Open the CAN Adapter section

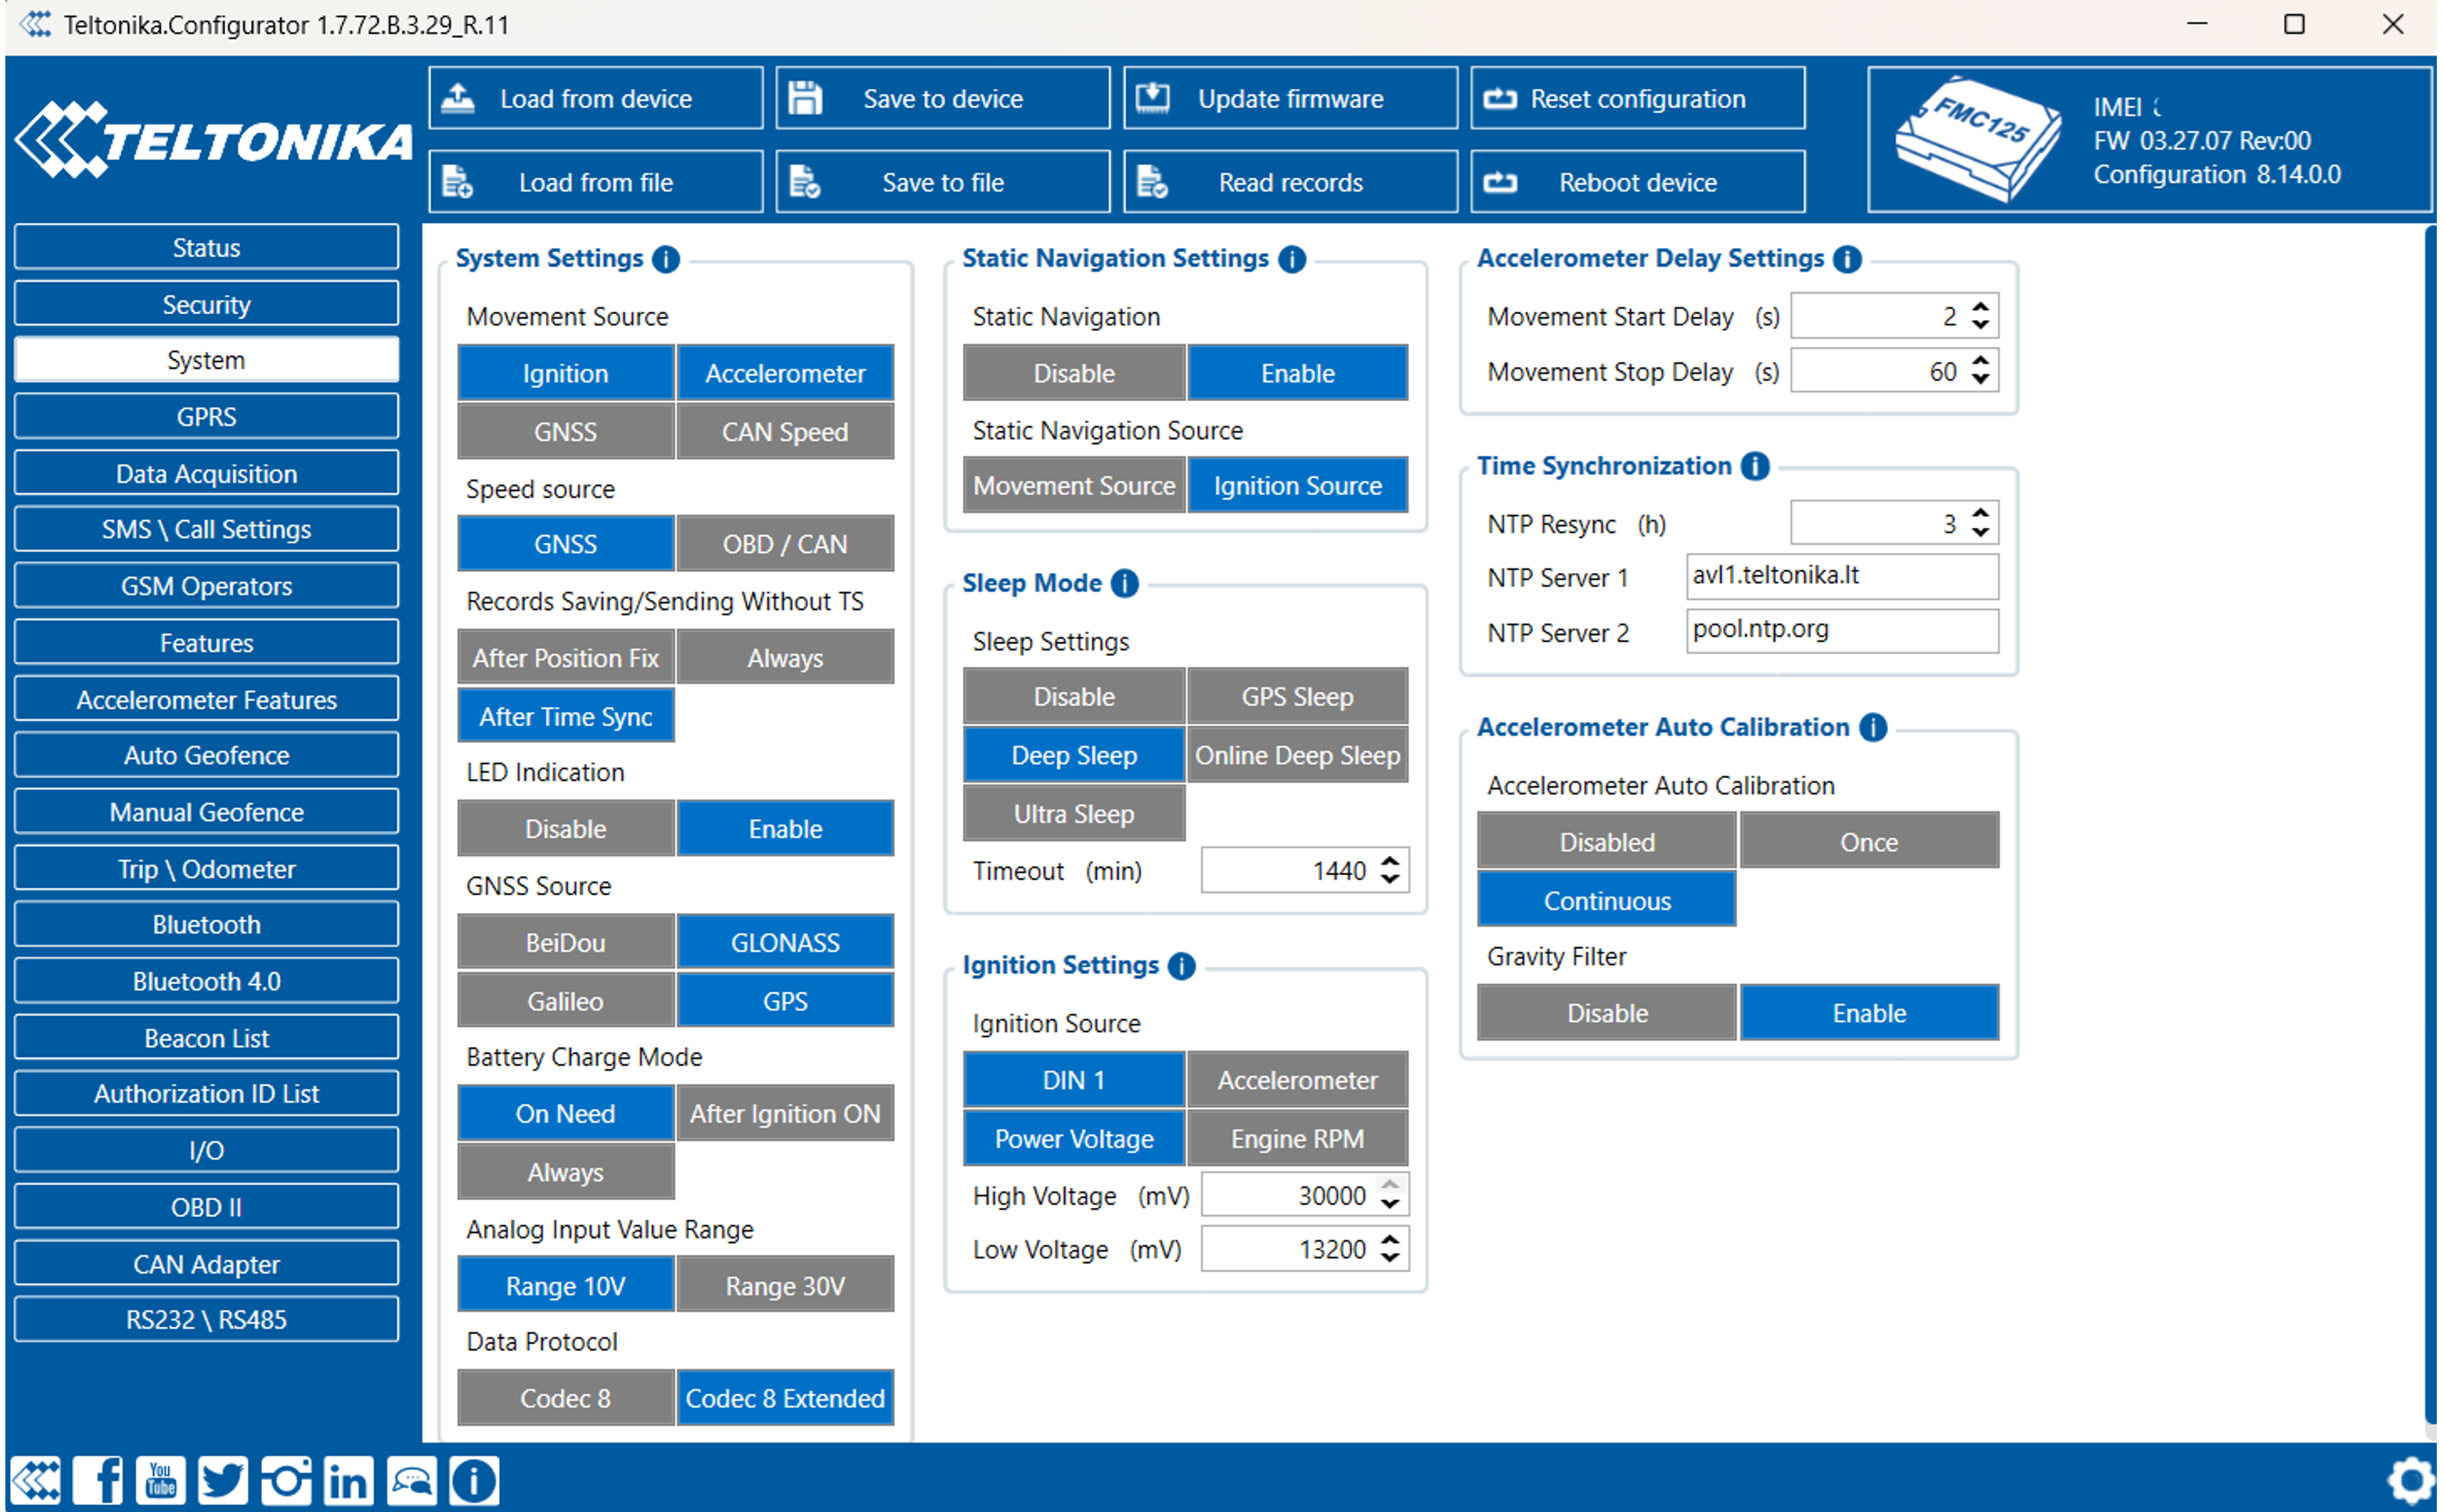[x=206, y=1264]
